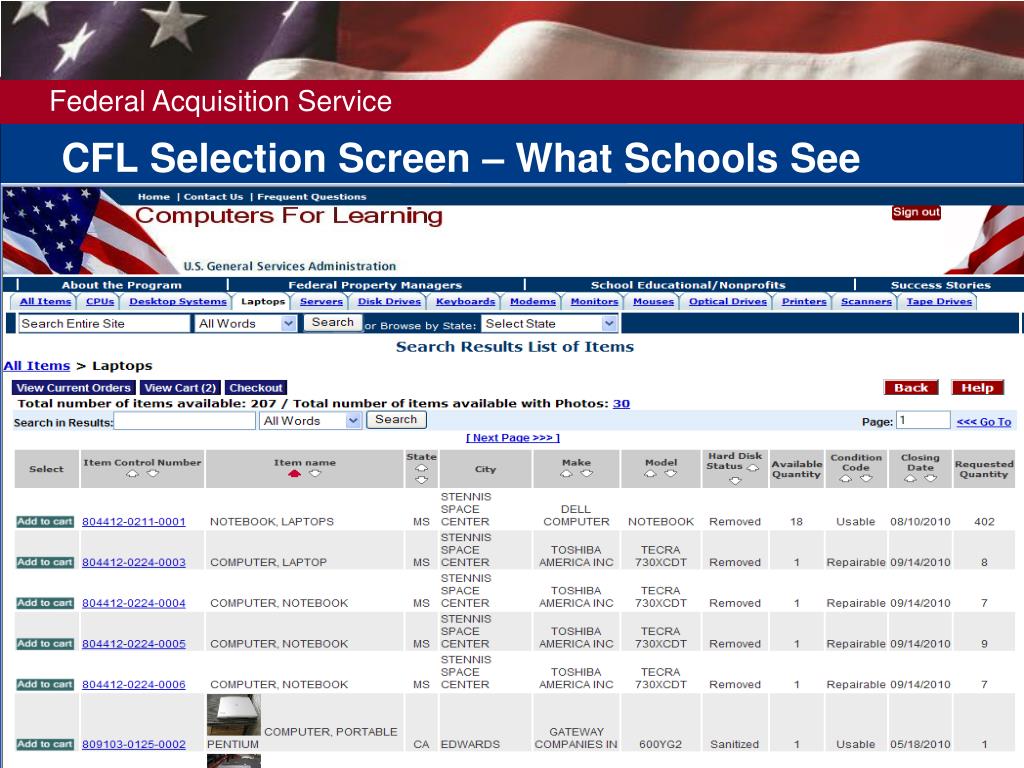Click the Home link
Image resolution: width=1024 pixels, height=768 pixels.
tap(153, 197)
